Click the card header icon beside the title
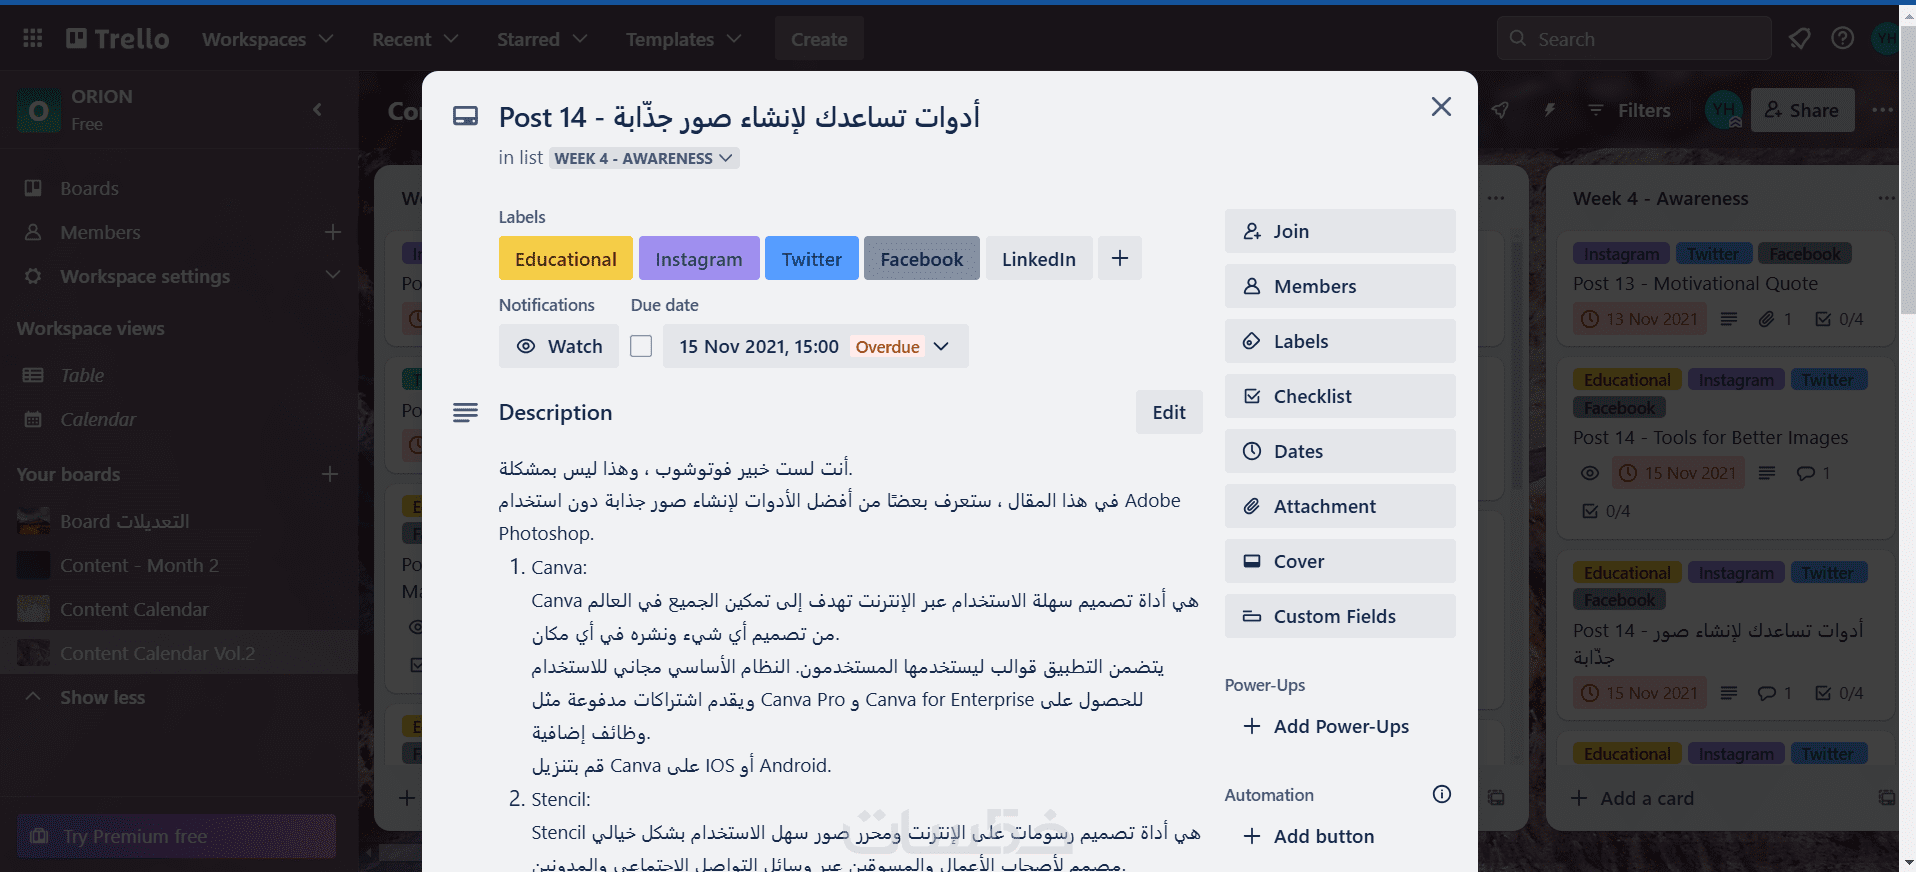1916x872 pixels. click(465, 116)
